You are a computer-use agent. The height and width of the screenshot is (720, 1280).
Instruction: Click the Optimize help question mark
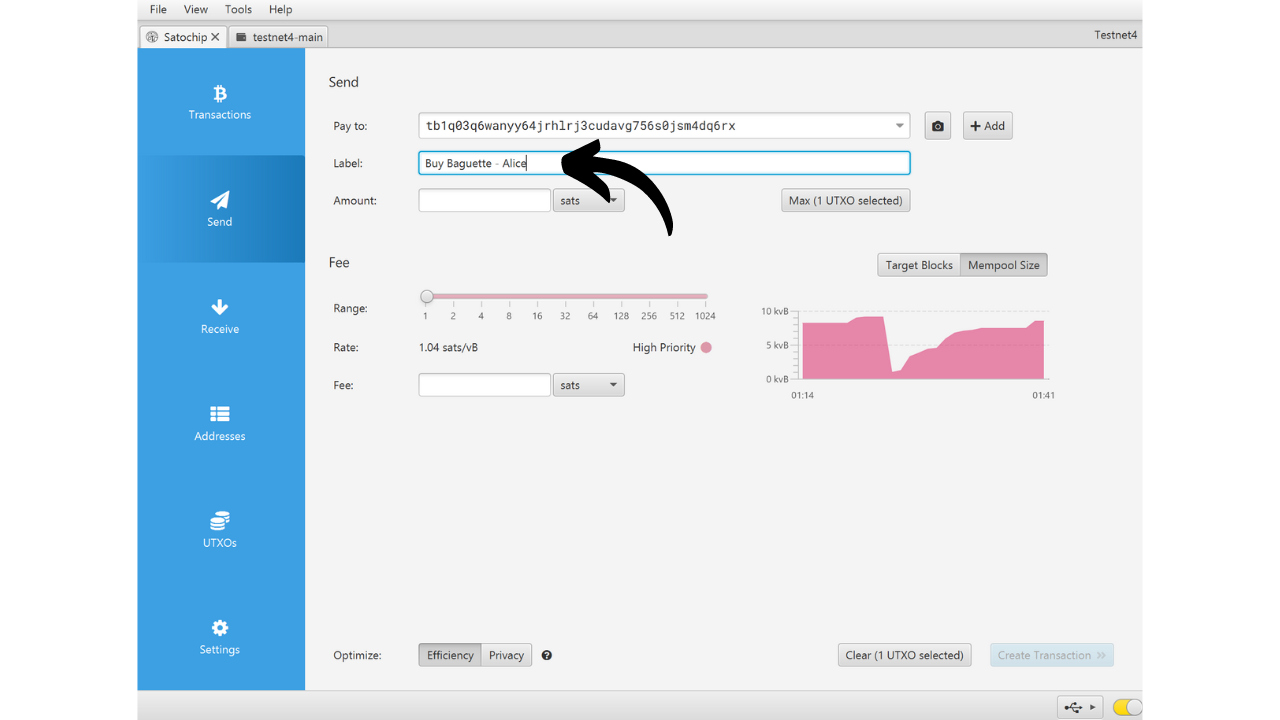click(547, 655)
